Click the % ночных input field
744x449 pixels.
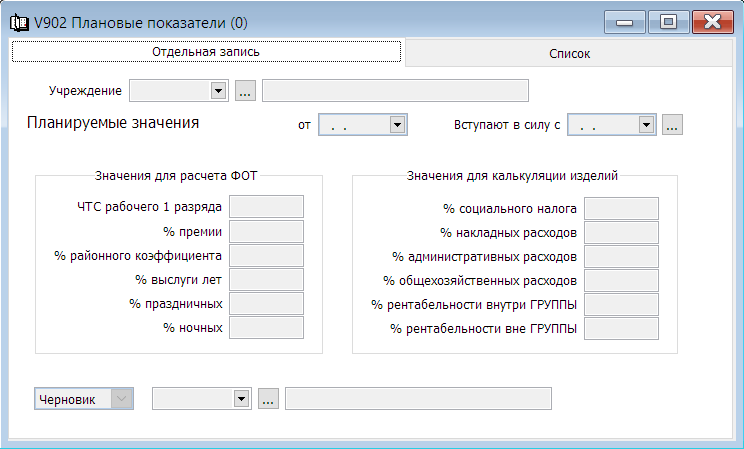click(x=266, y=327)
